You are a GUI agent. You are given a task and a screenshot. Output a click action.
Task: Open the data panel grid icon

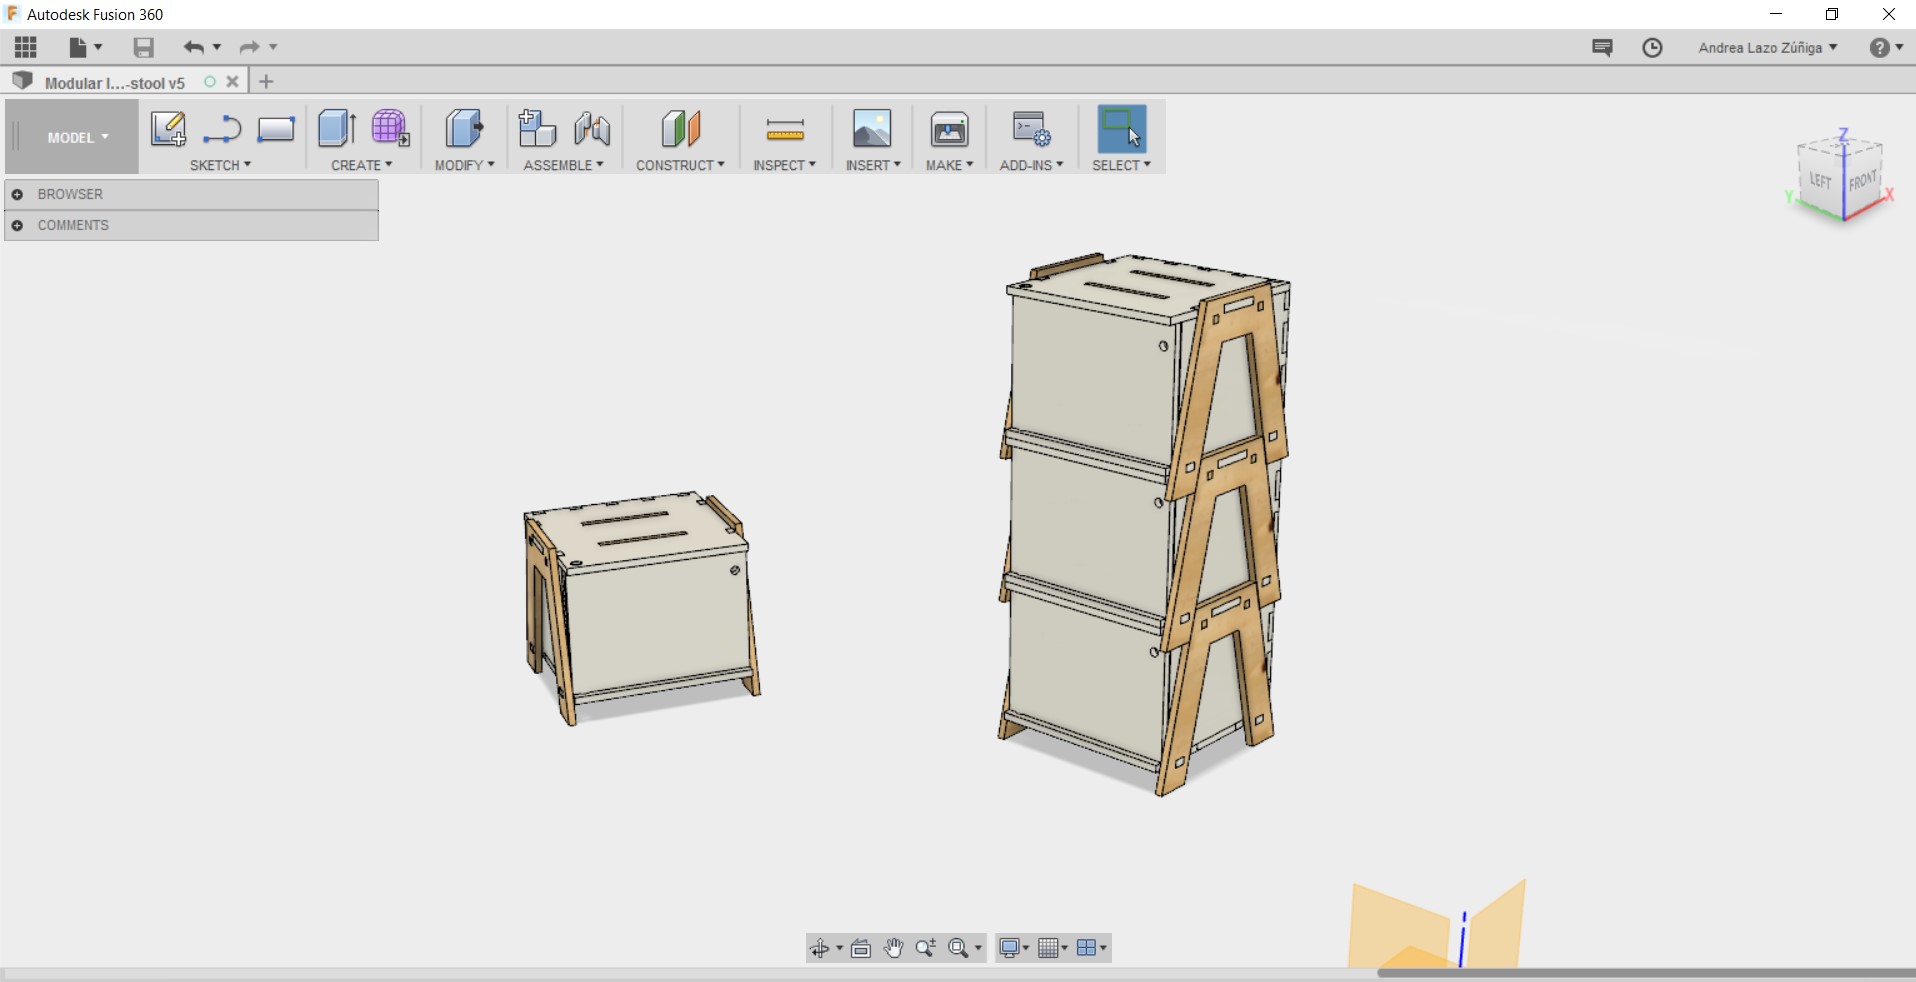coord(26,47)
